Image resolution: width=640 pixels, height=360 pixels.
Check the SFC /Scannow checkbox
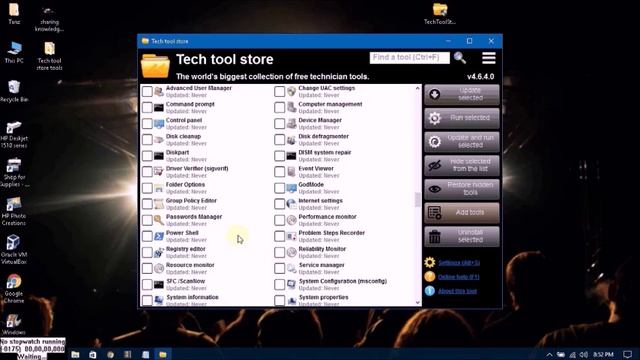click(147, 284)
